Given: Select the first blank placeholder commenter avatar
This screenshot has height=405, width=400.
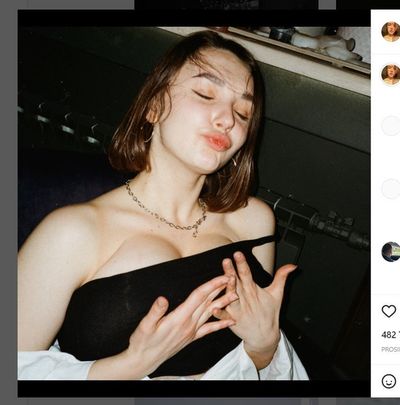Looking at the screenshot, I should coord(391,126).
